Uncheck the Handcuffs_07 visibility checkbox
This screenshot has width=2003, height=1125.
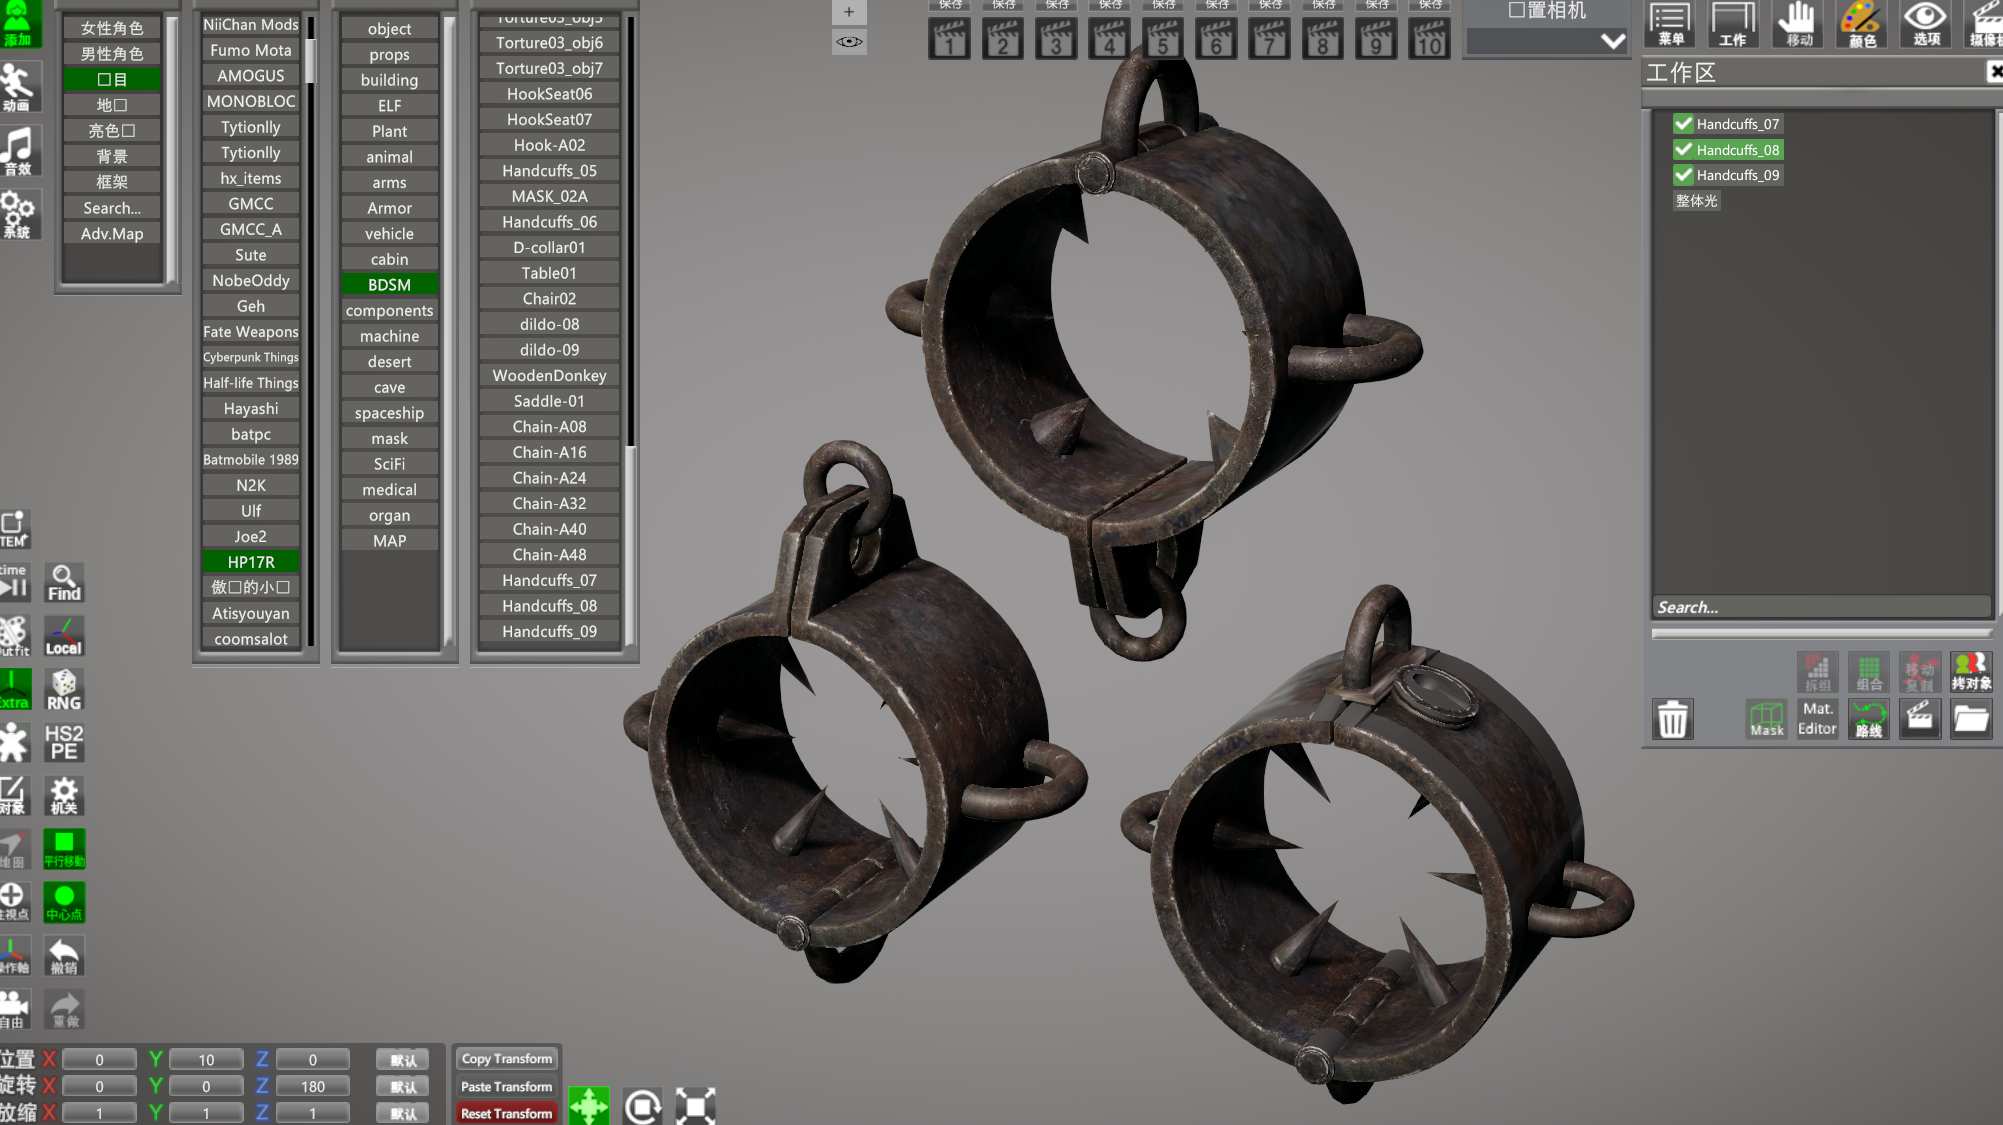(x=1684, y=124)
